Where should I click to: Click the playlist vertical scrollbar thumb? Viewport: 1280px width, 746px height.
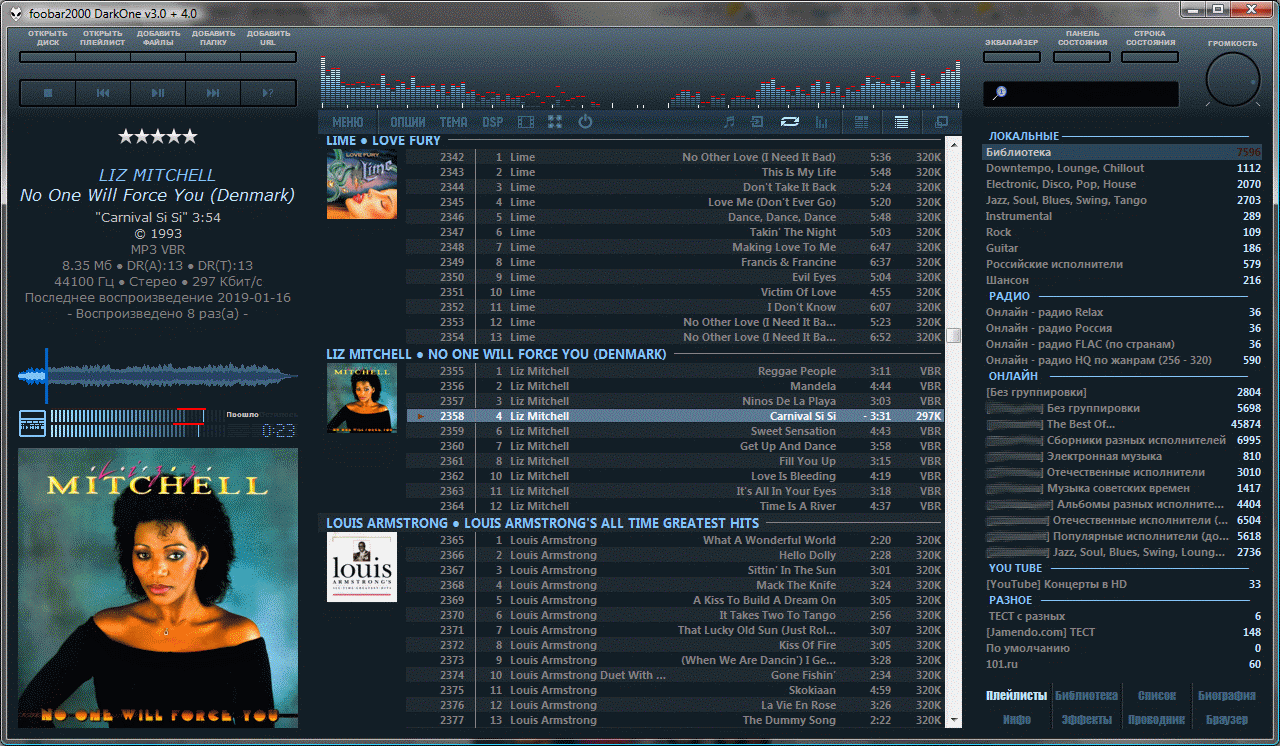(954, 335)
